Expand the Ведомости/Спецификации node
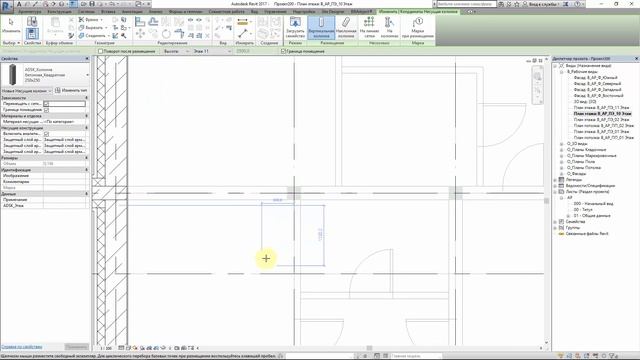The height and width of the screenshot is (360, 640). coord(555,186)
